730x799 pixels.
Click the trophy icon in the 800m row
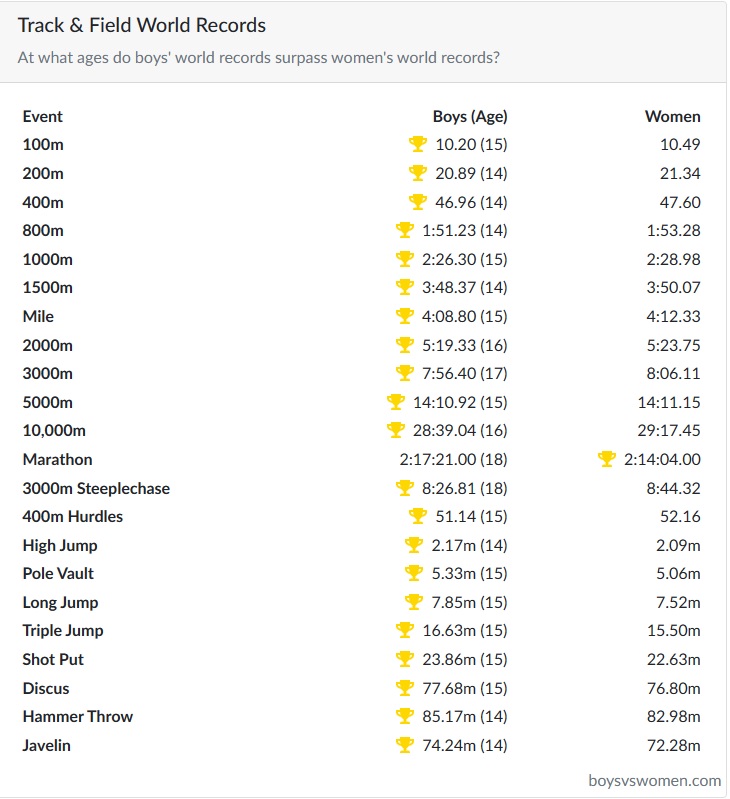coord(405,230)
